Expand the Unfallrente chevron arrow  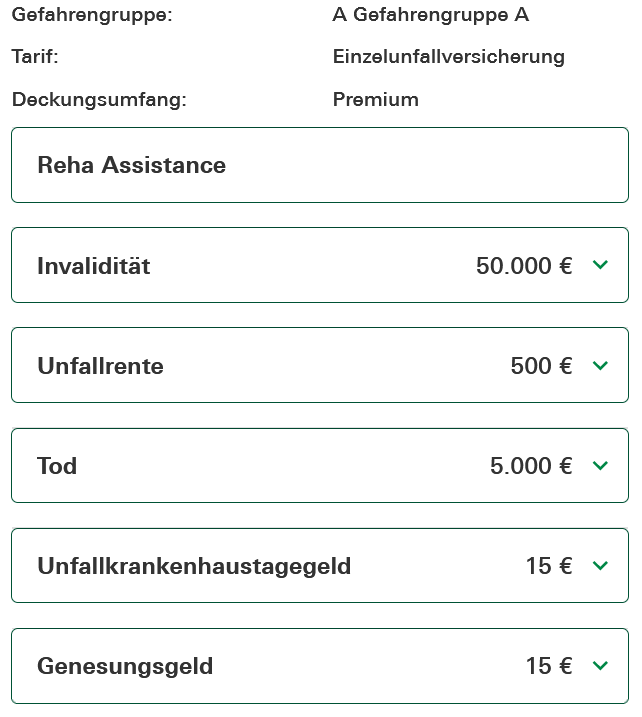(x=600, y=366)
